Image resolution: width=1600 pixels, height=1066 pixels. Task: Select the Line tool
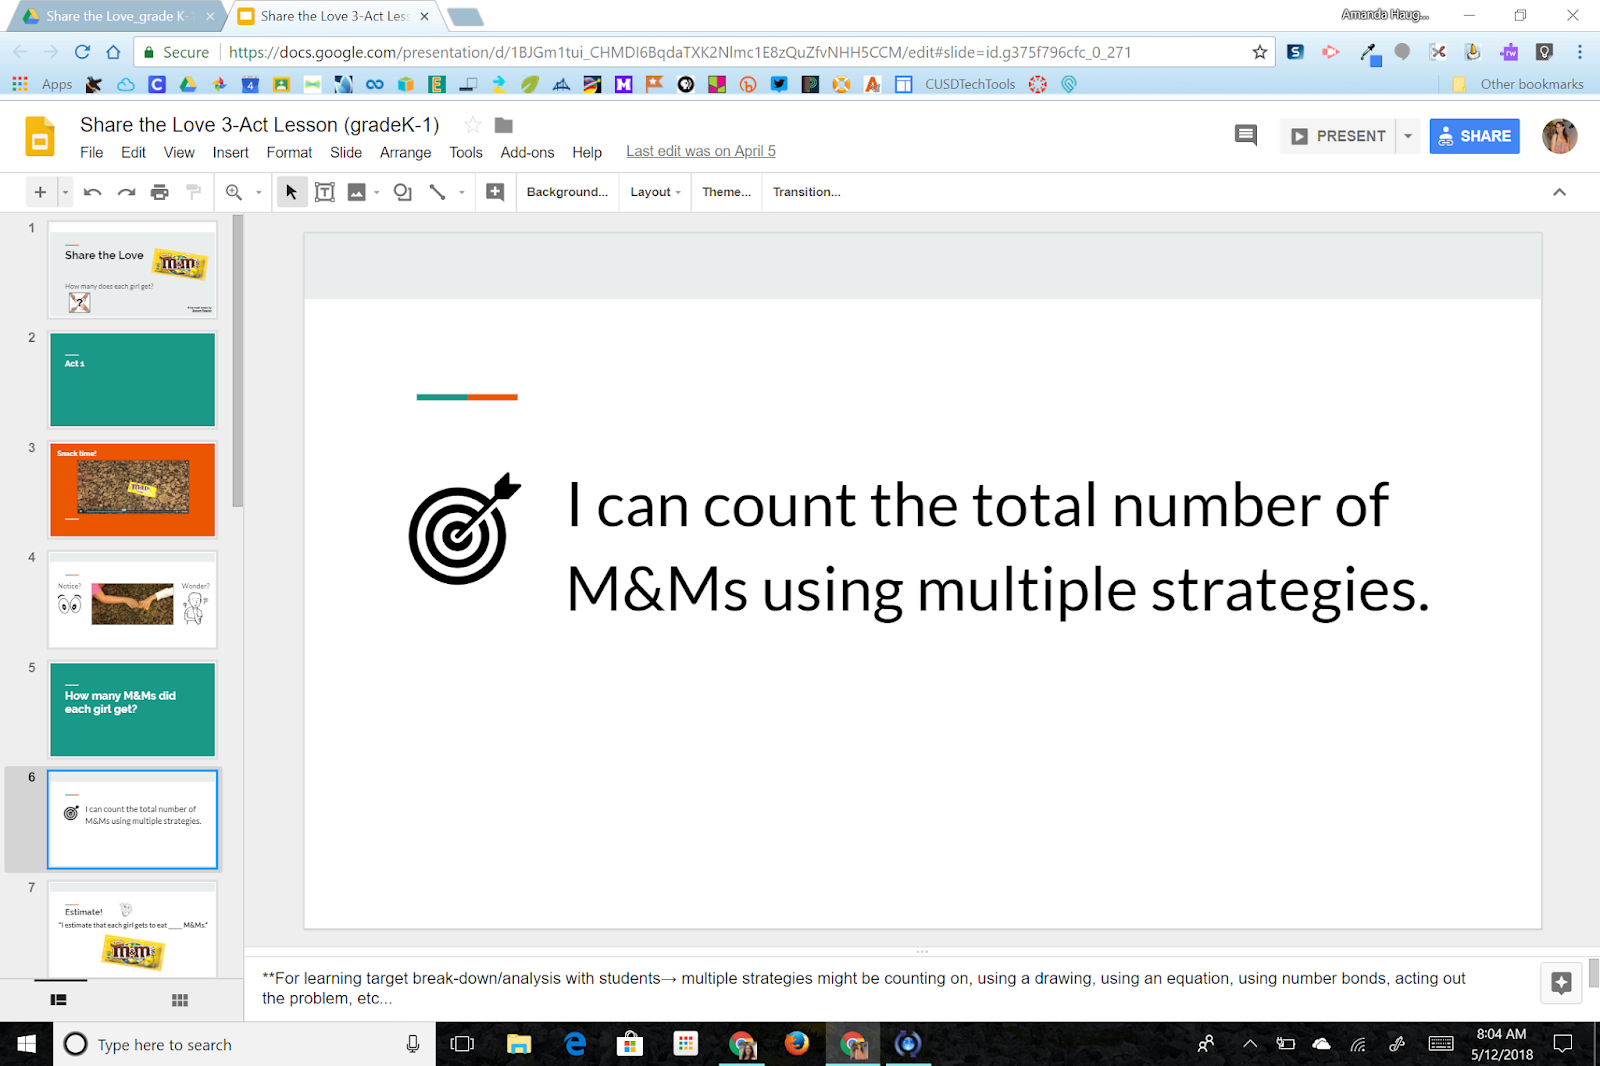pyautogui.click(x=437, y=192)
